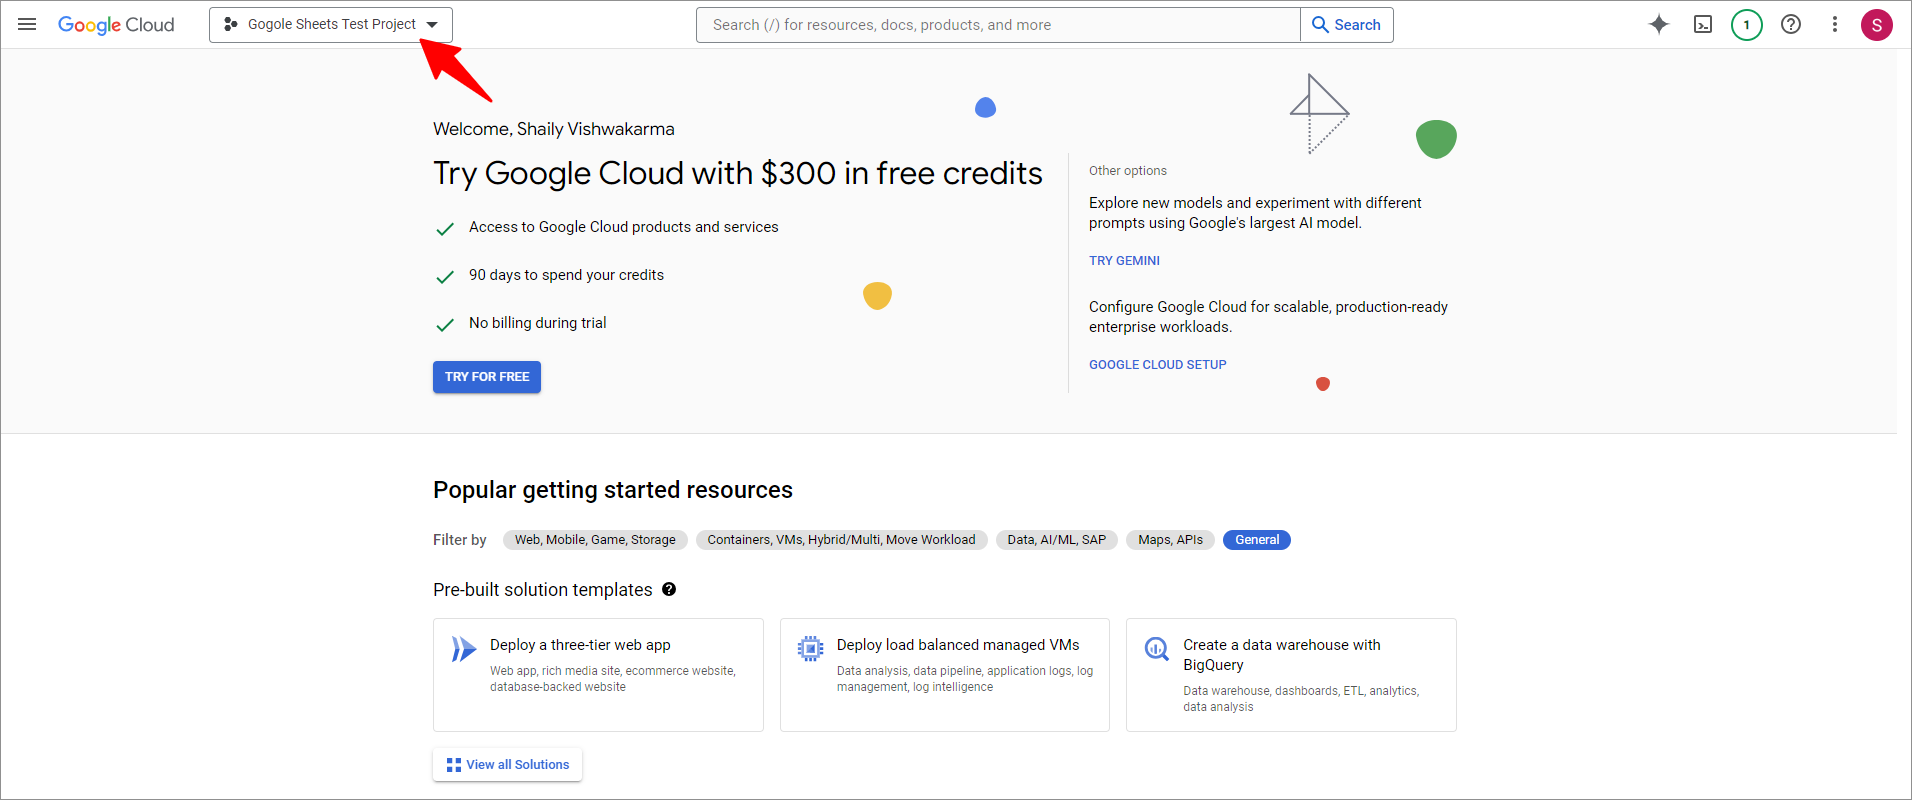Open the Gogole Sheets Test Project selector
The height and width of the screenshot is (800, 1912).
pos(331,25)
